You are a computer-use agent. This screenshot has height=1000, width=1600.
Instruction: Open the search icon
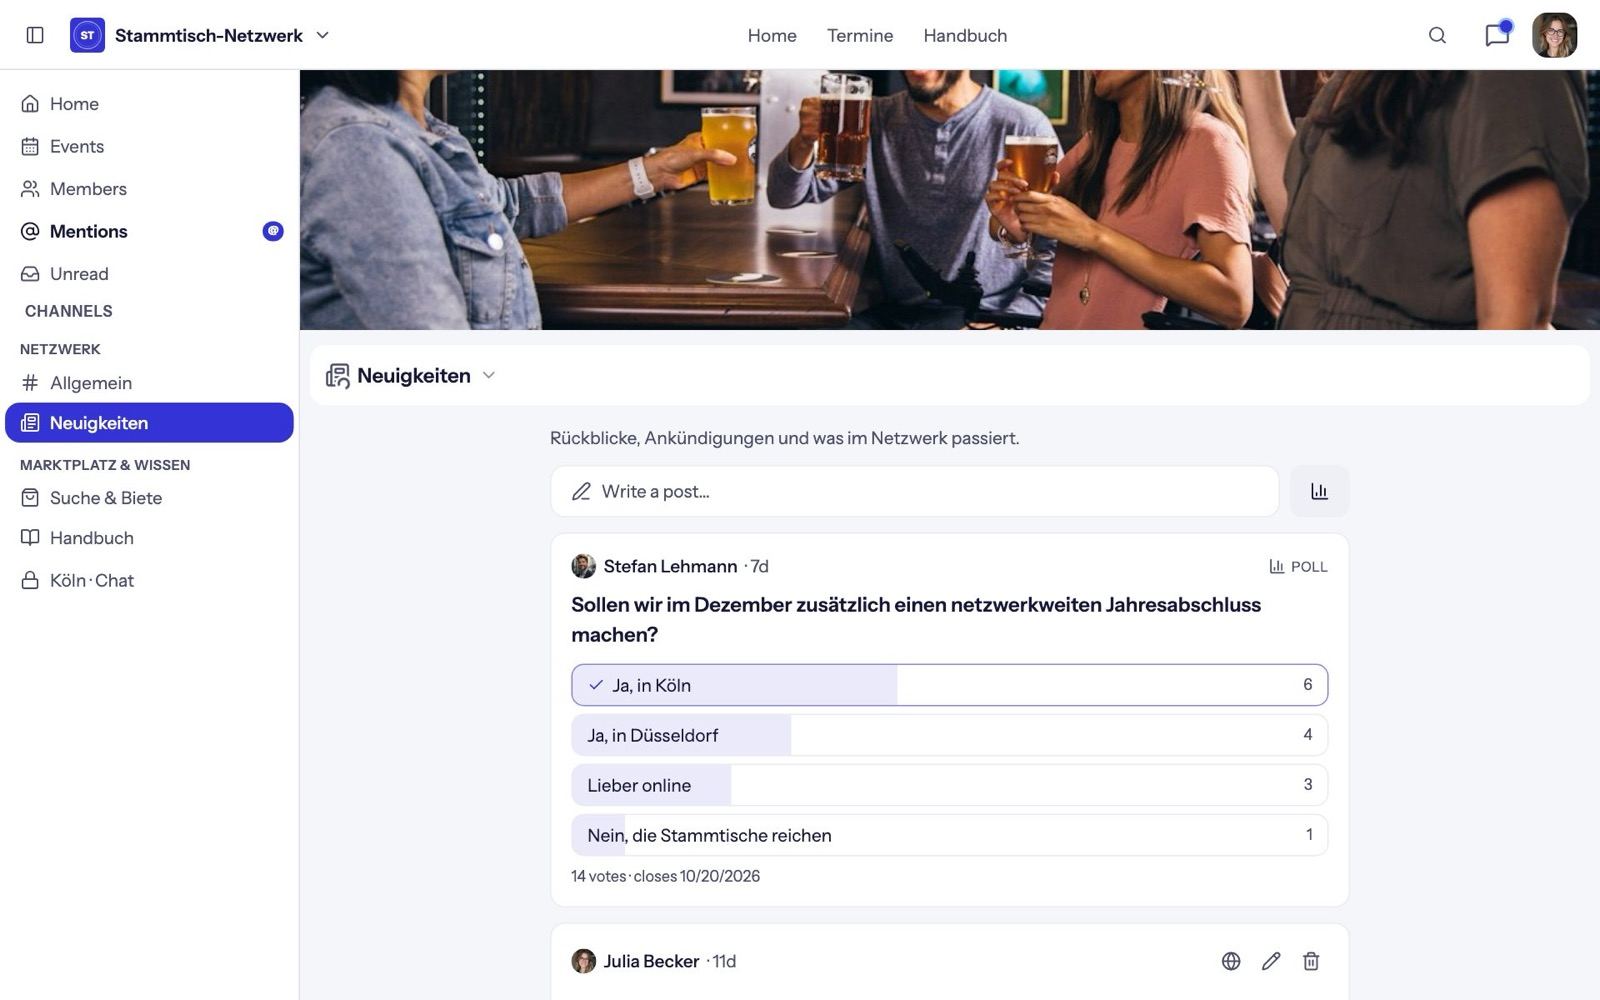[x=1437, y=35]
